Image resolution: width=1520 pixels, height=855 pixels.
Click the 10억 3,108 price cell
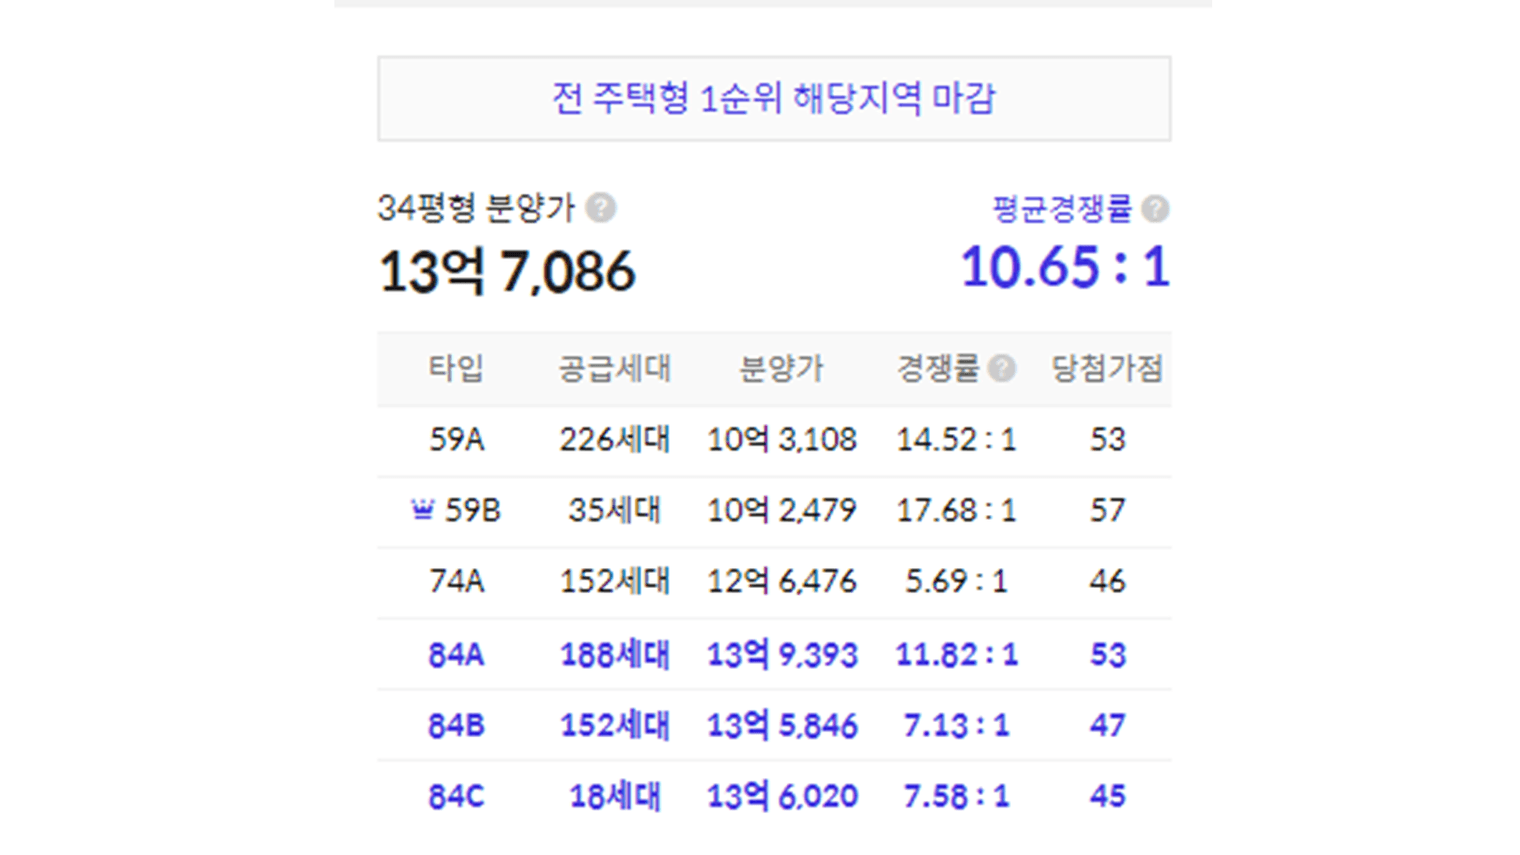click(x=782, y=439)
